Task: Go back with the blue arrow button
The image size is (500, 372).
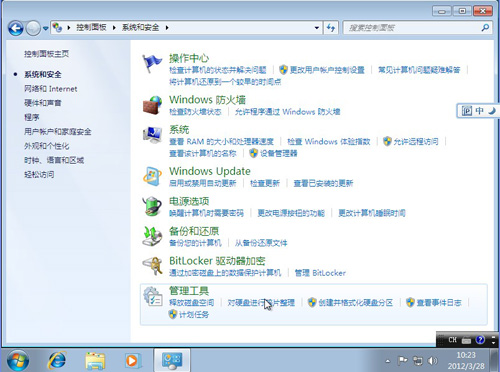Action: (x=16, y=28)
